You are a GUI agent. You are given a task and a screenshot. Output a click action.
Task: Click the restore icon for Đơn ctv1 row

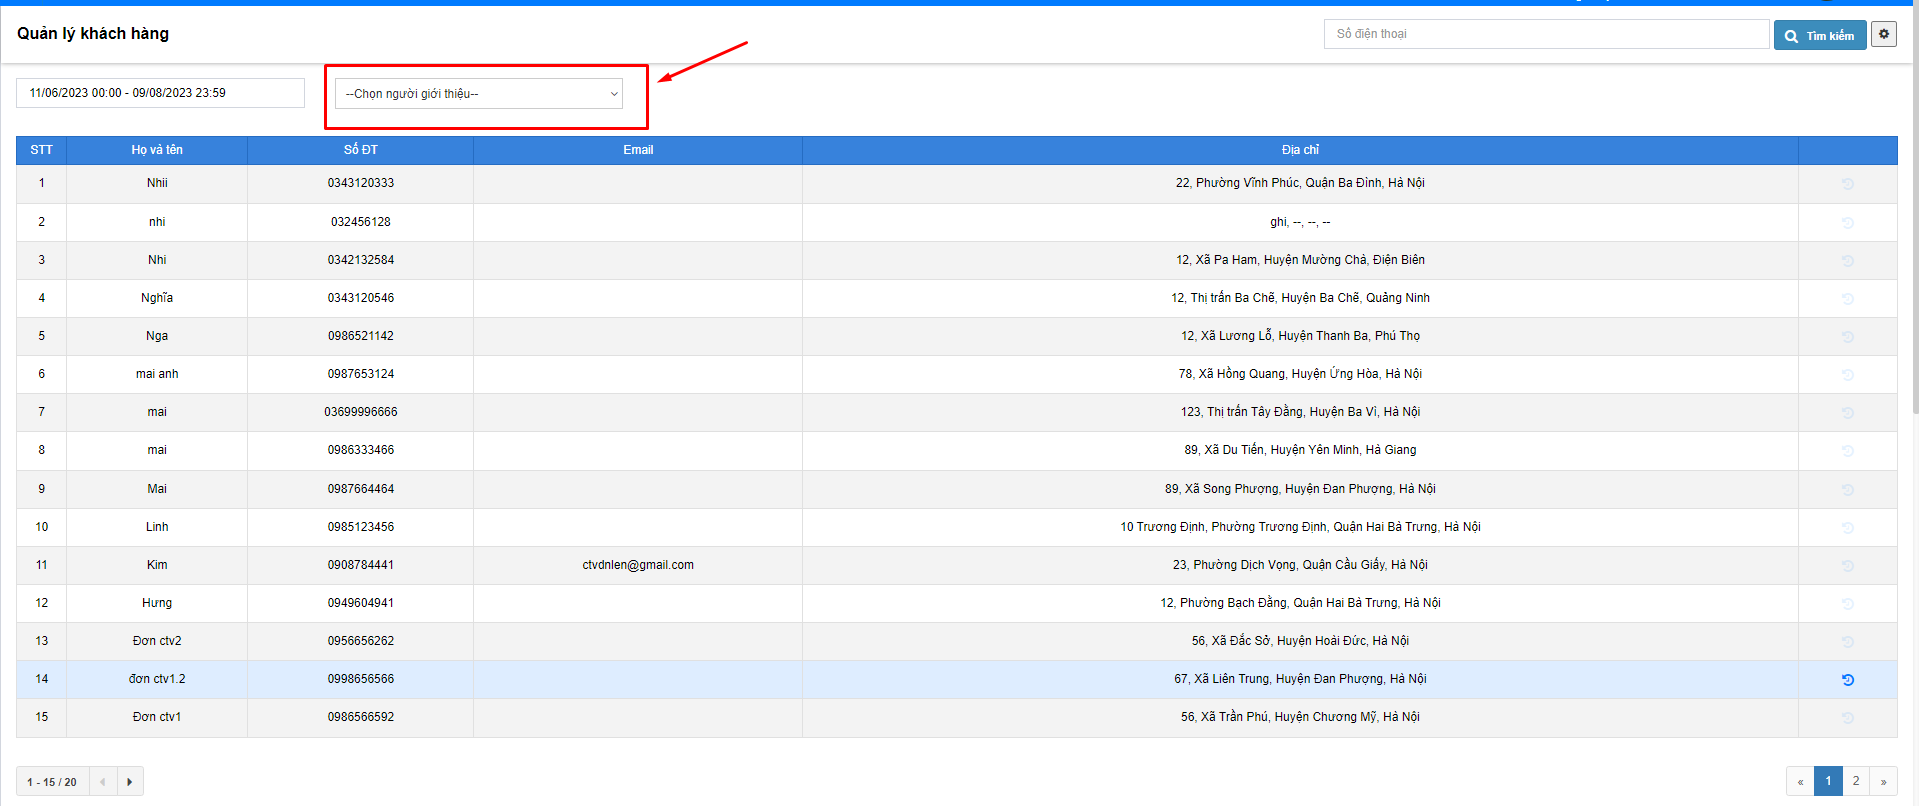pyautogui.click(x=1848, y=718)
